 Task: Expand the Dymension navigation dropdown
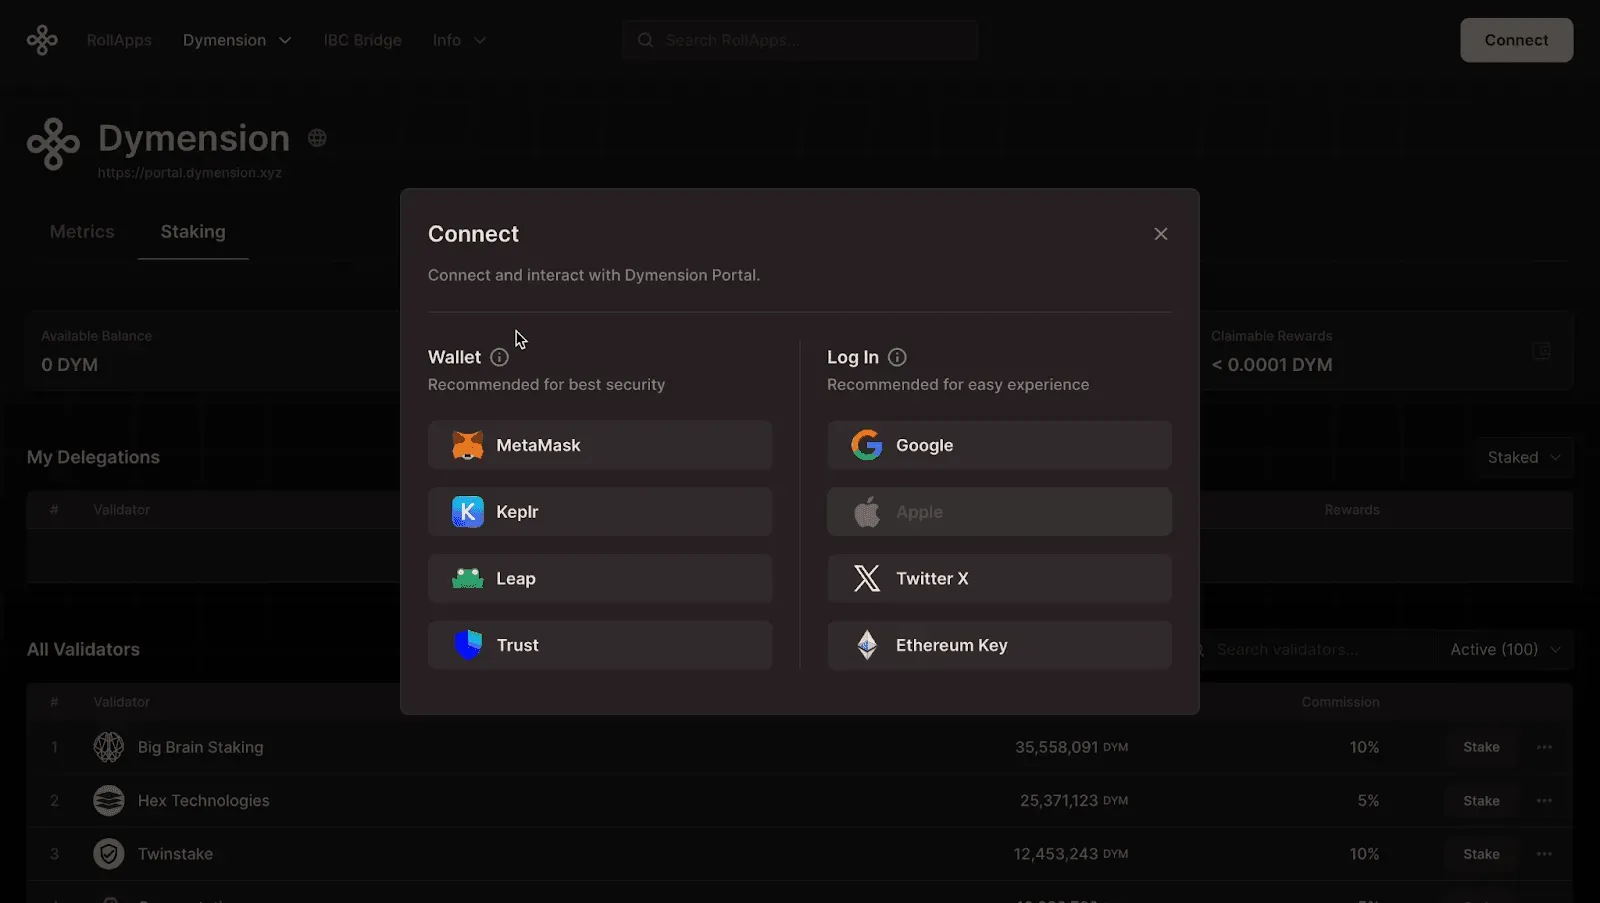click(237, 40)
